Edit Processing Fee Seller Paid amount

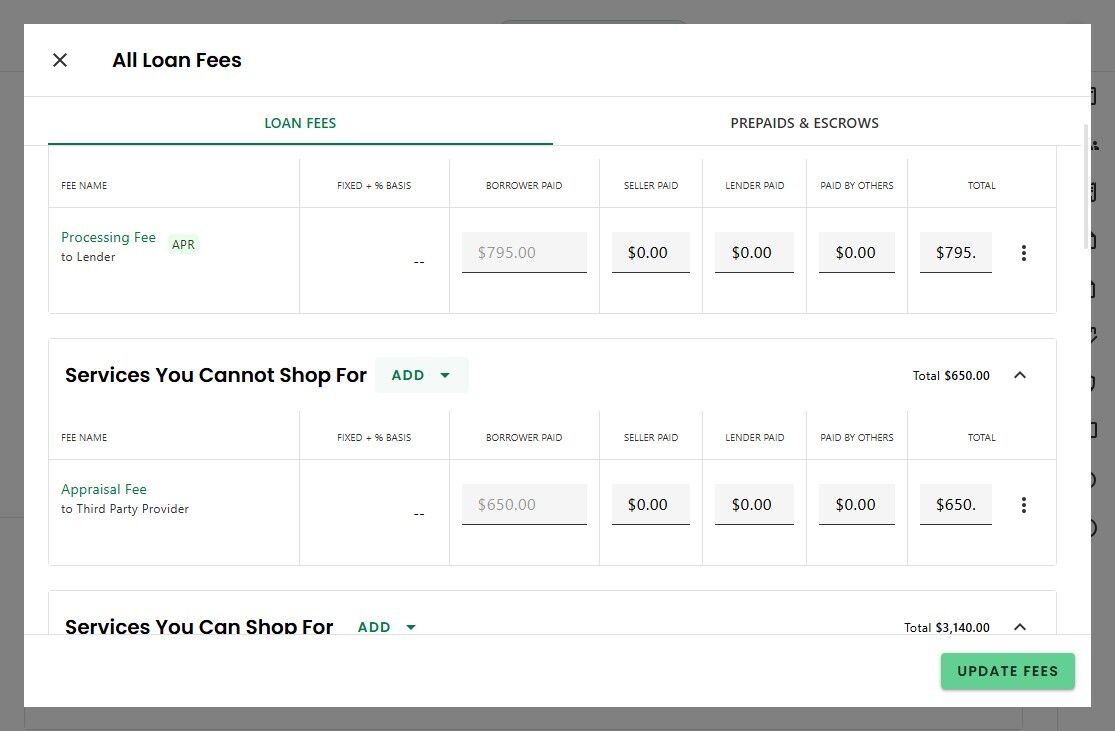pyautogui.click(x=650, y=253)
